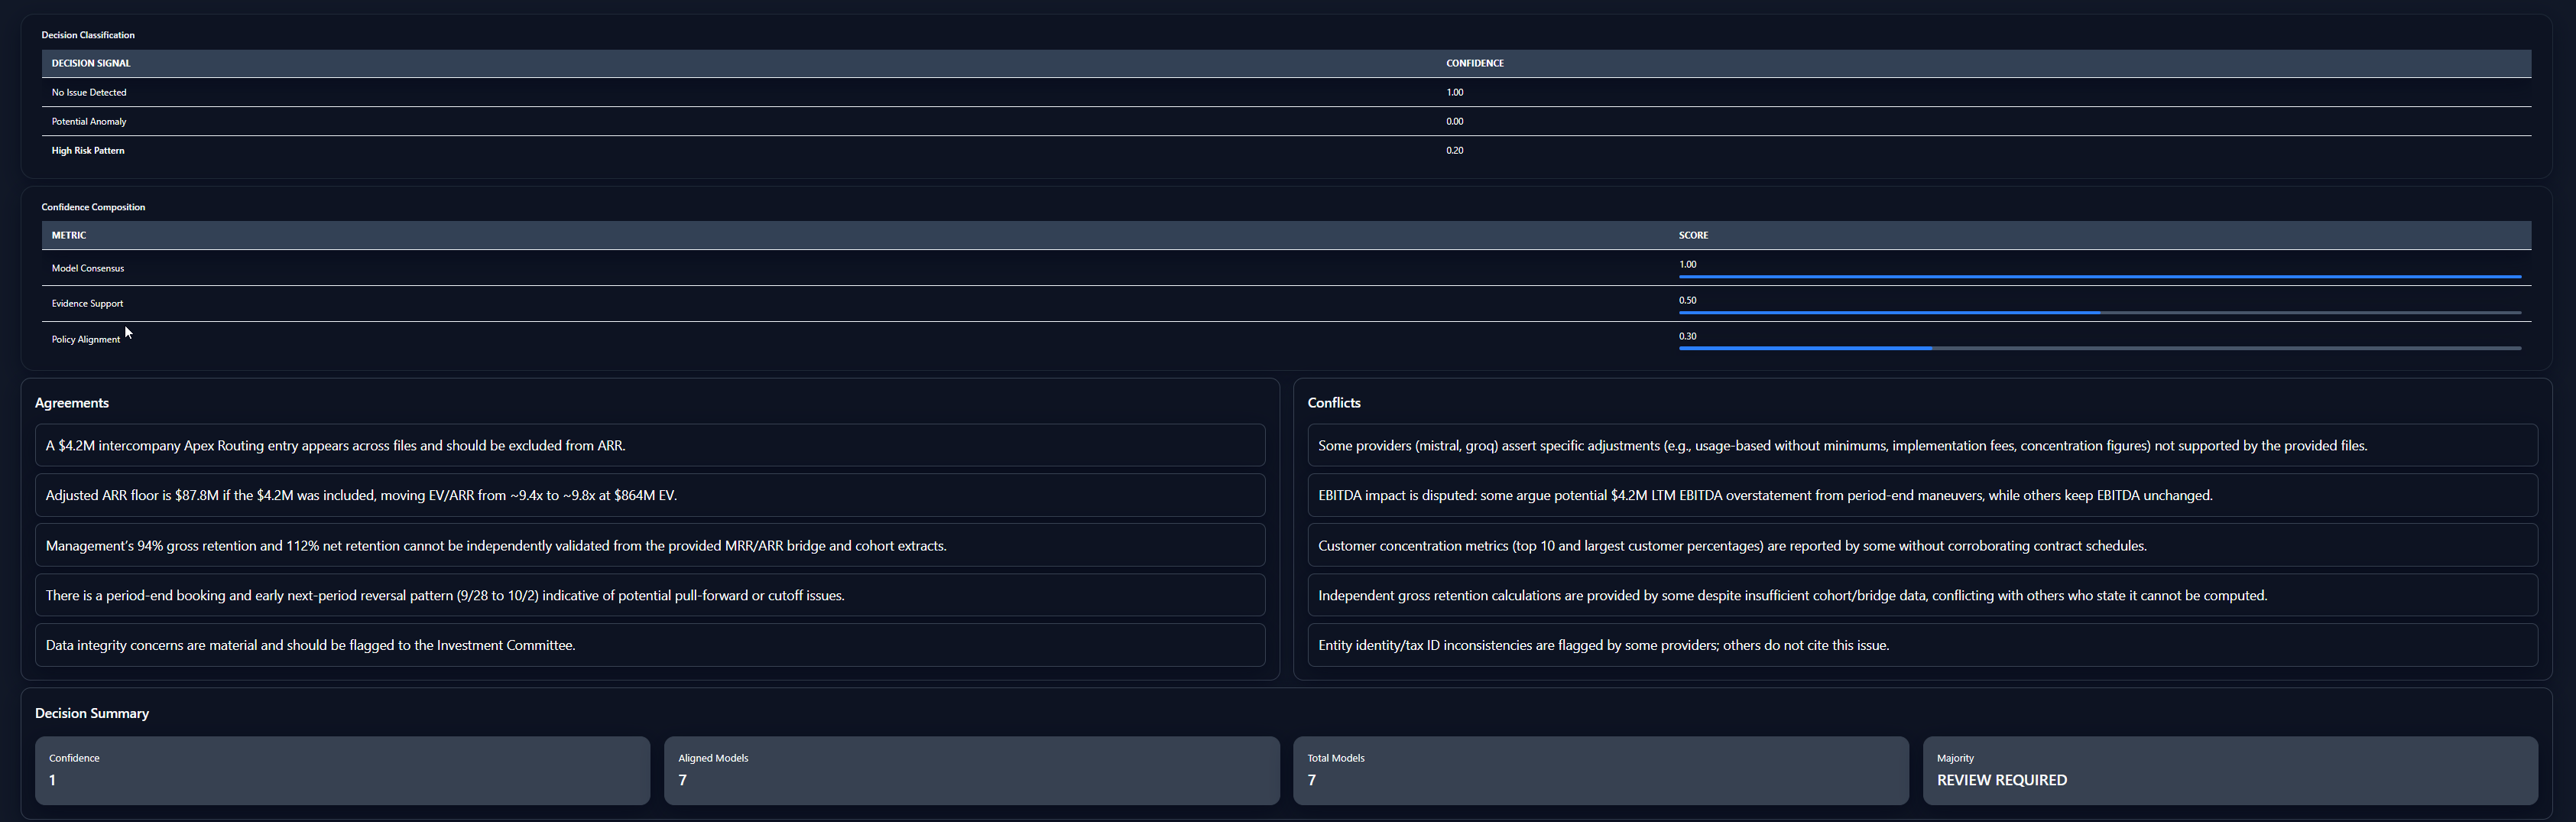Select the 'High Risk Pattern' row label
Viewport: 2576px width, 822px height.
(88, 150)
